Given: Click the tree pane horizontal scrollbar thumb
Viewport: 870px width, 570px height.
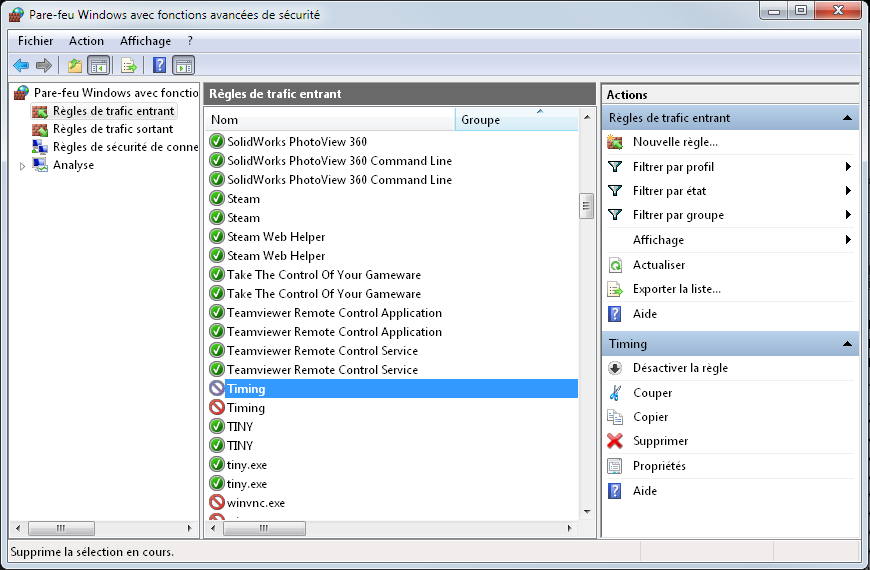Looking at the screenshot, I should (x=61, y=528).
